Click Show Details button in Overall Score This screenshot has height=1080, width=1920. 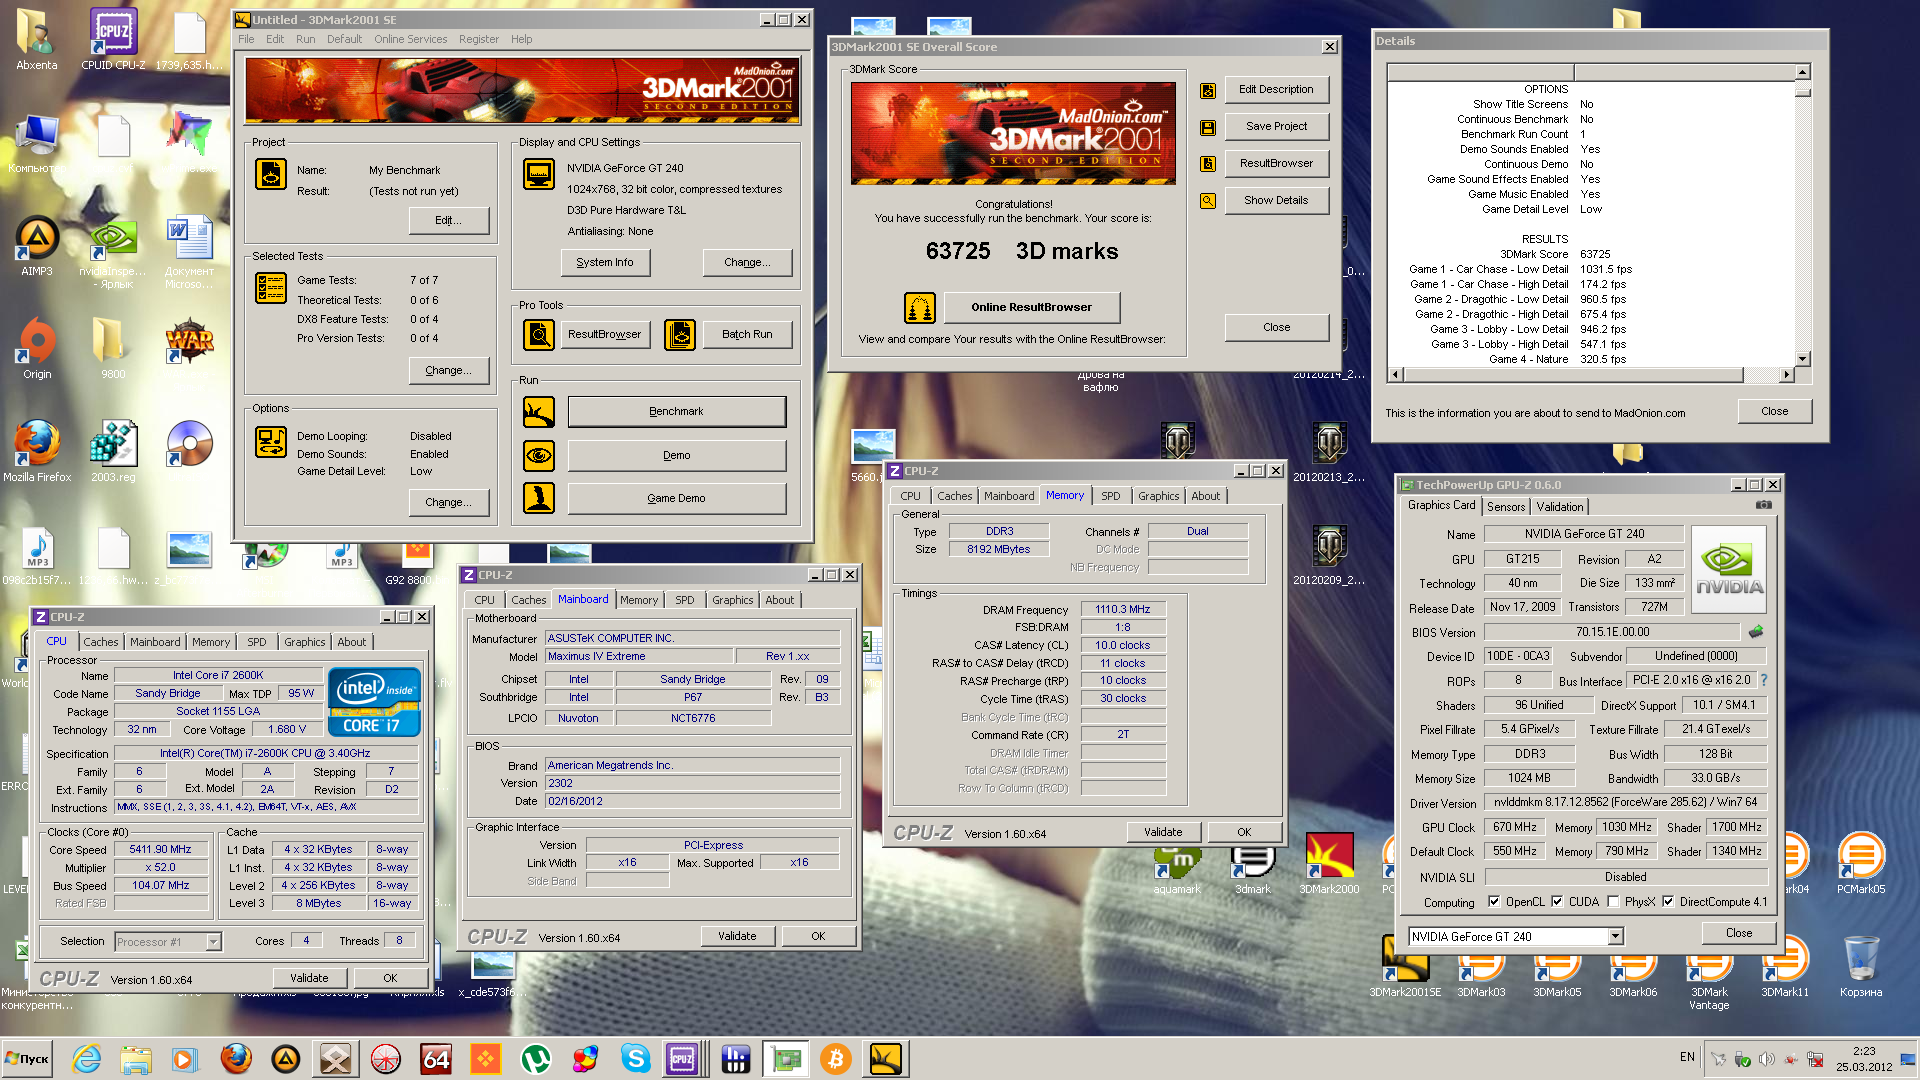(1276, 201)
